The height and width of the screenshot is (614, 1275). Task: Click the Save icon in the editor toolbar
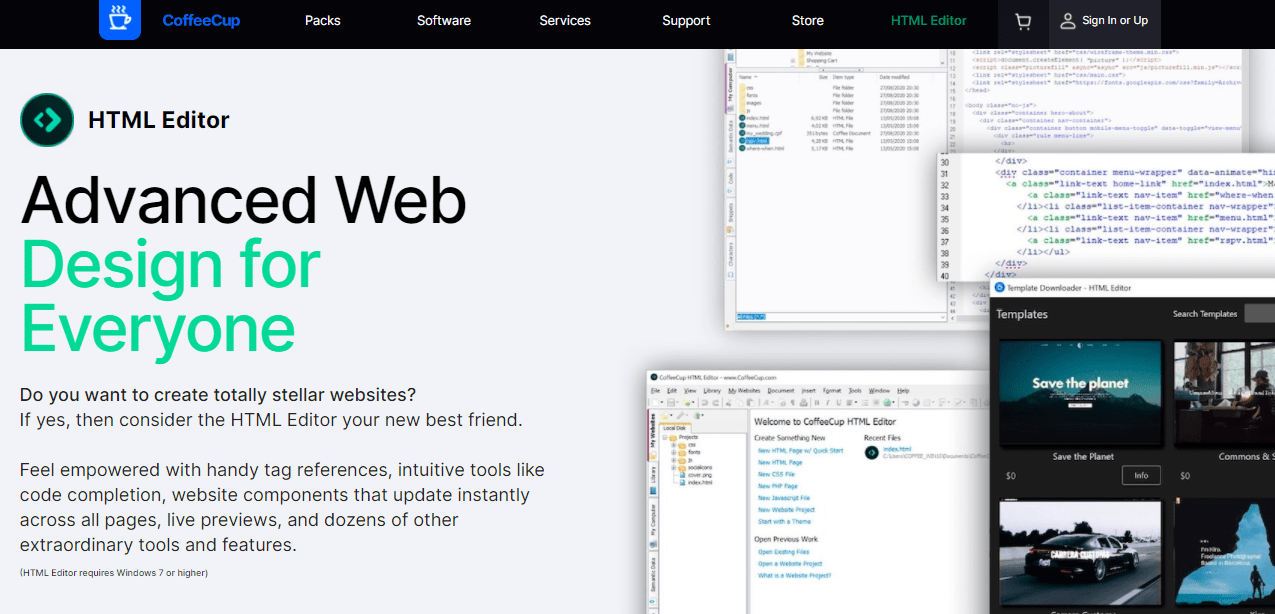tap(670, 402)
